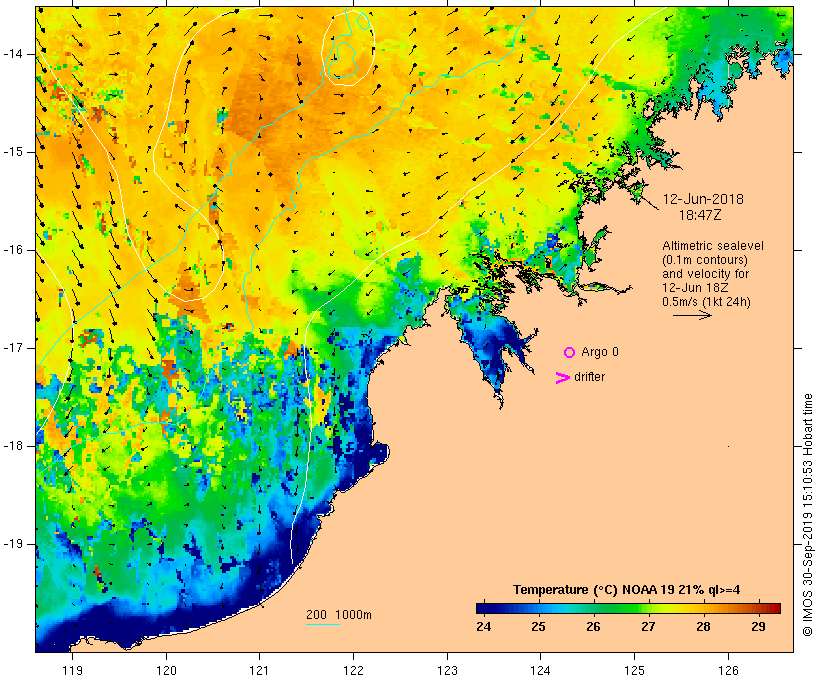Click longitude axis label 124
The image size is (820, 680).
[x=540, y=670]
